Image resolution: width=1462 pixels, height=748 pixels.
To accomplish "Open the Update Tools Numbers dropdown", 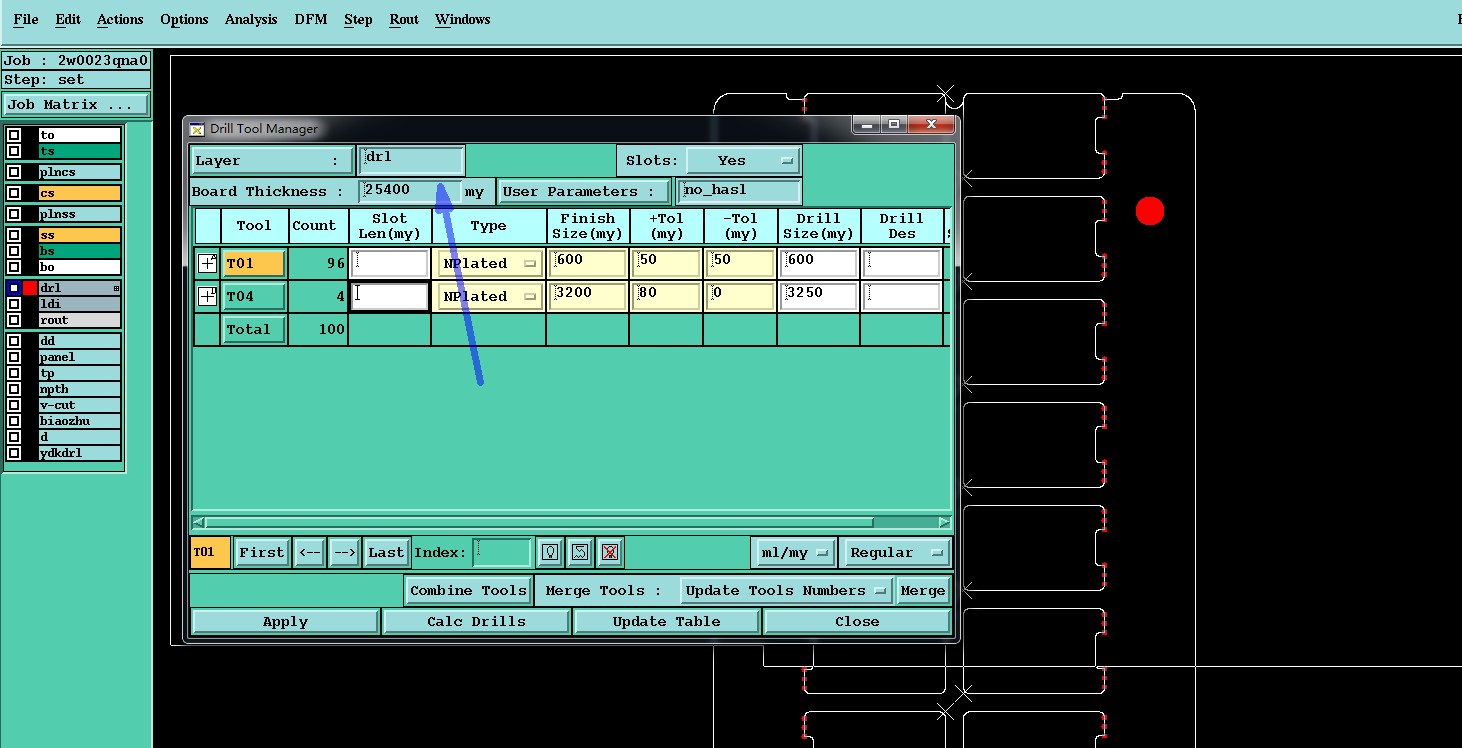I will tap(786, 590).
